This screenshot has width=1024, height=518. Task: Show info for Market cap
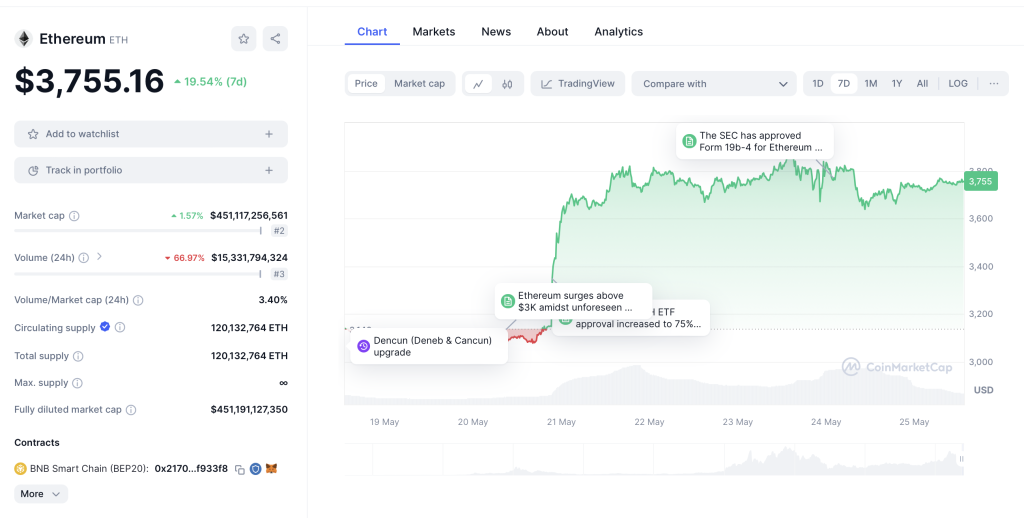(74, 216)
